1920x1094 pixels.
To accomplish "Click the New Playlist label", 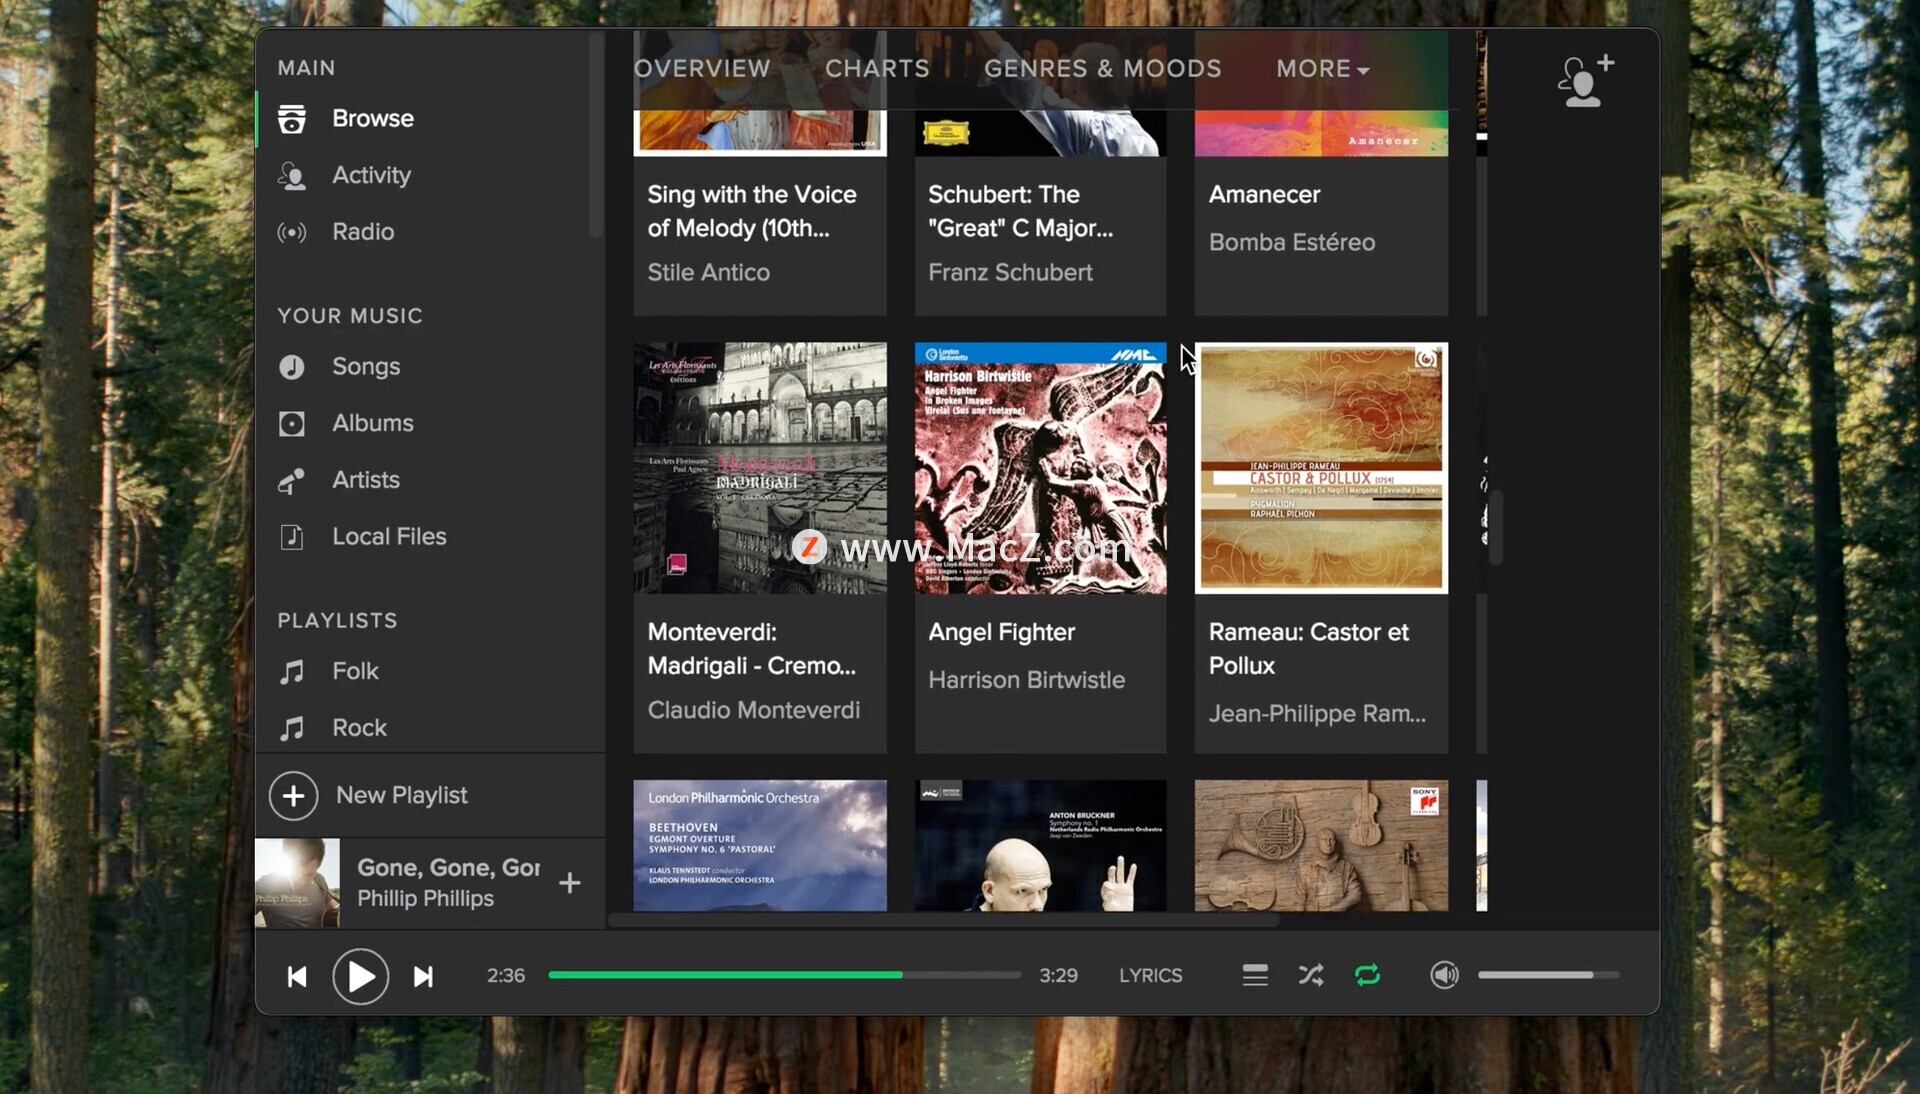I will tap(402, 796).
